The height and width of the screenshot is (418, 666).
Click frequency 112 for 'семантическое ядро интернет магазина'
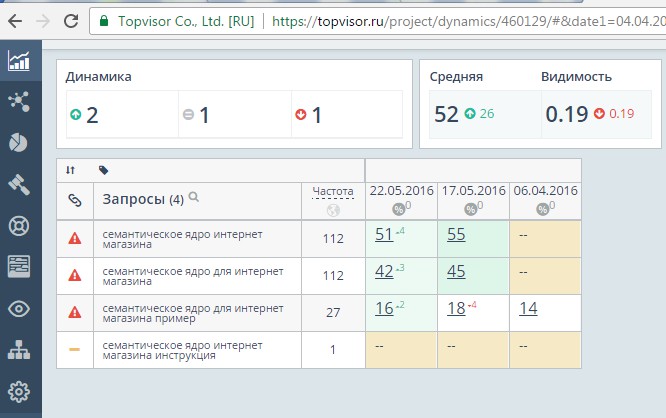click(x=333, y=239)
